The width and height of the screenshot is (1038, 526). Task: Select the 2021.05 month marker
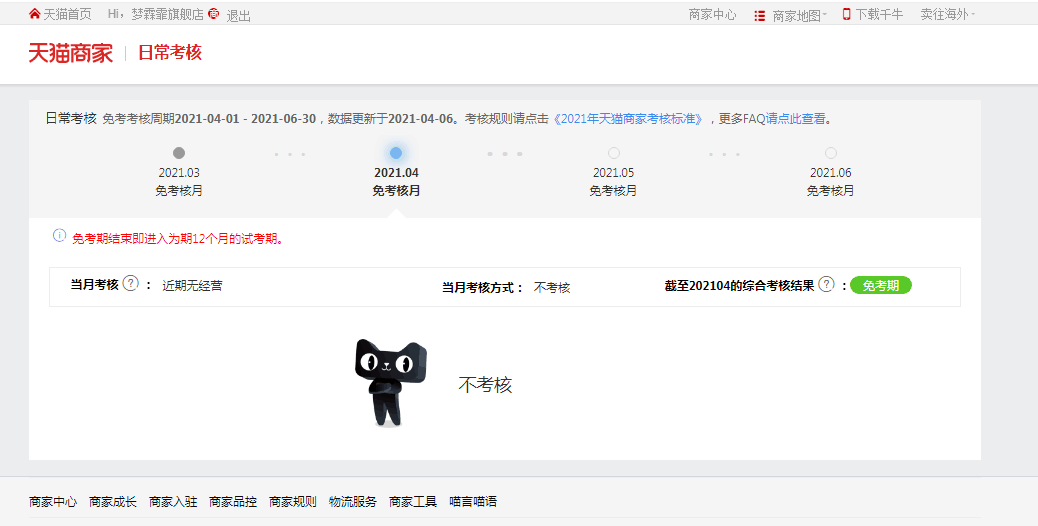click(613, 153)
